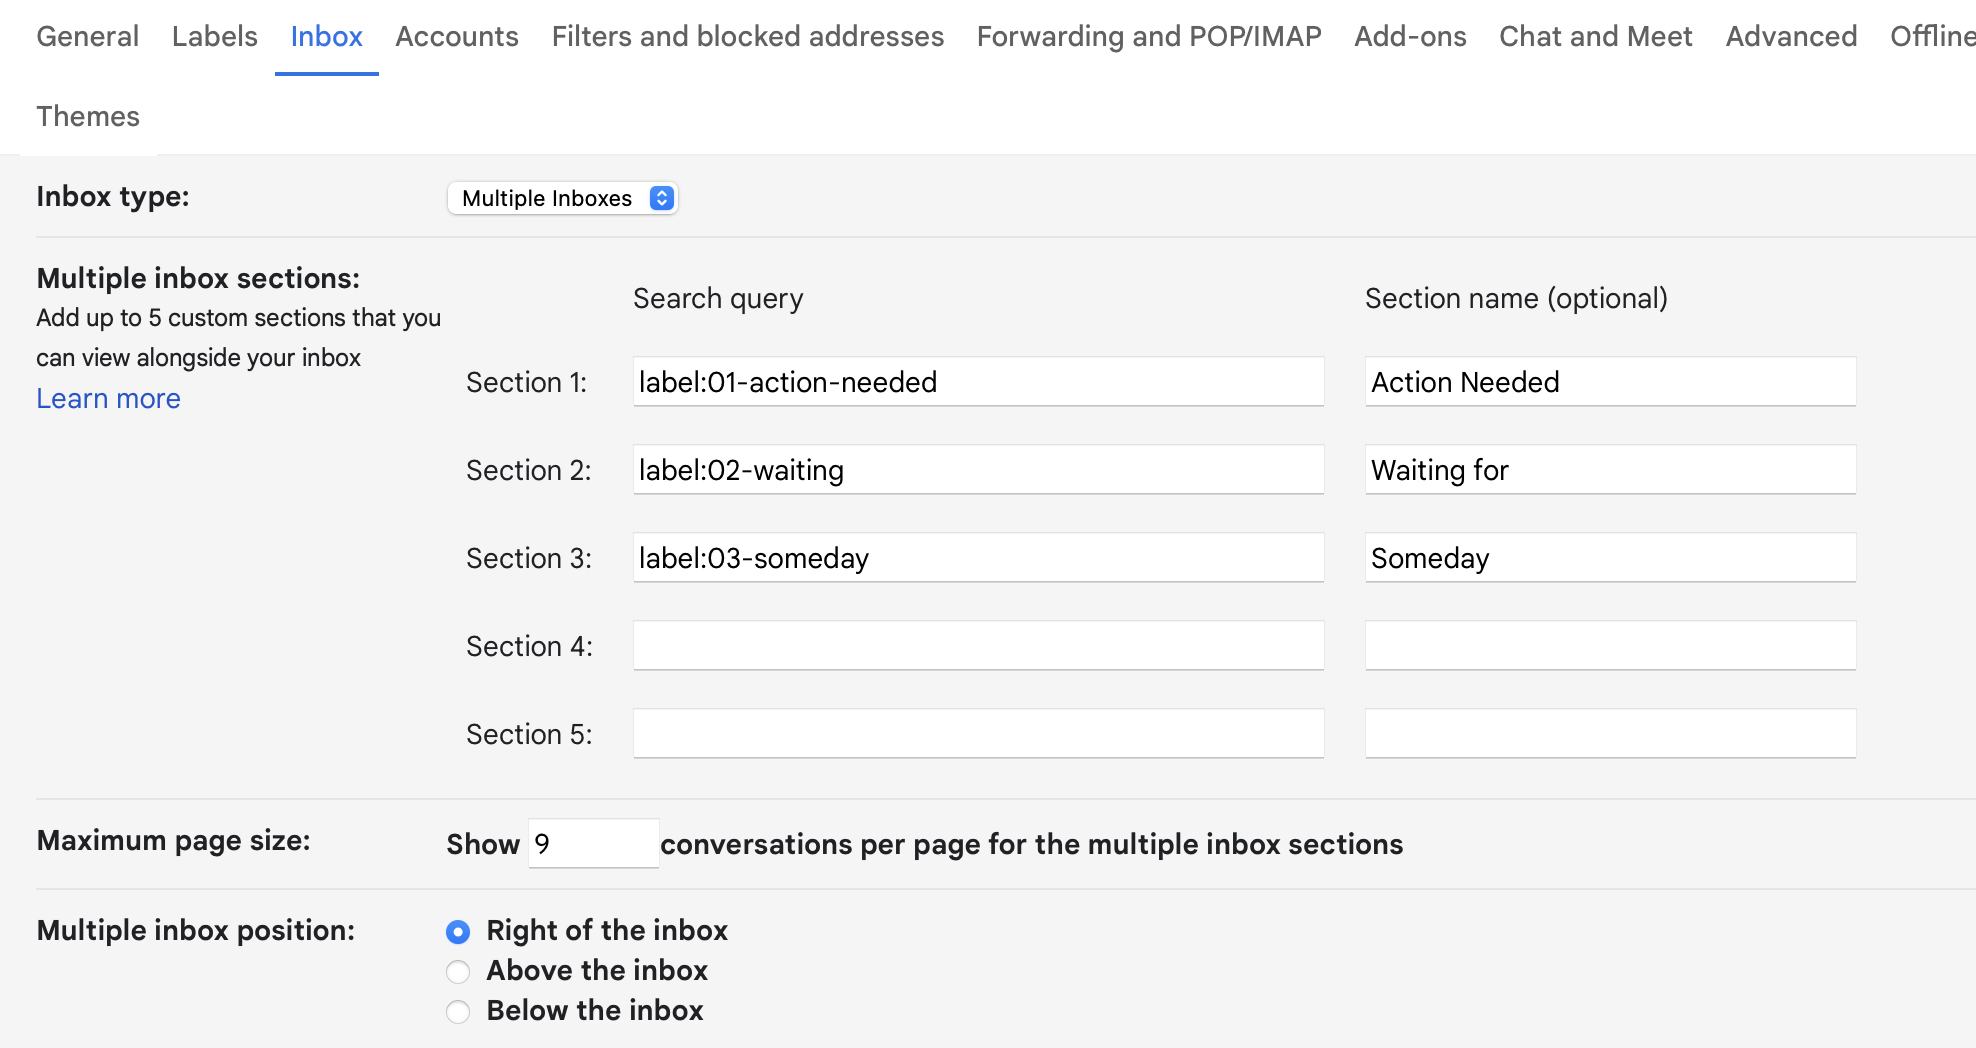Open Filters and blocked addresses settings

pyautogui.click(x=747, y=36)
